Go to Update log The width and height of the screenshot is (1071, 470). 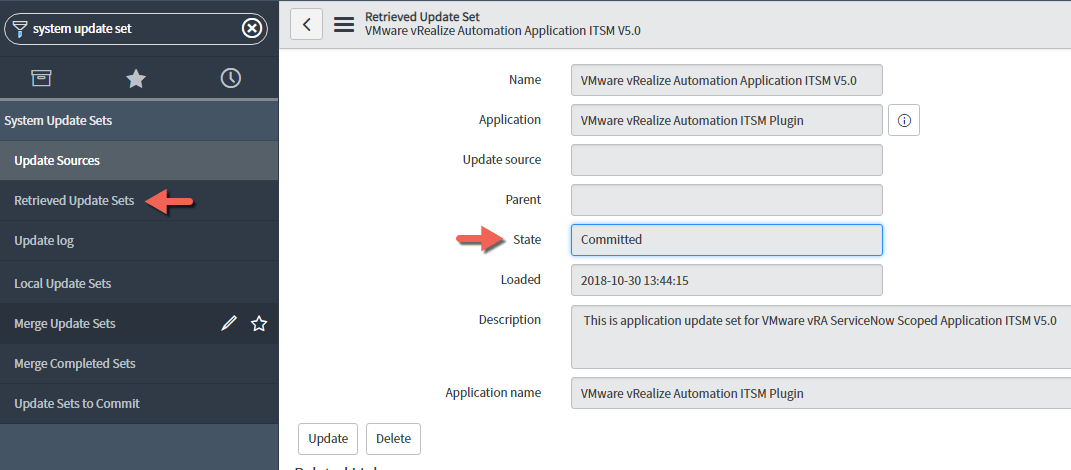tap(44, 241)
